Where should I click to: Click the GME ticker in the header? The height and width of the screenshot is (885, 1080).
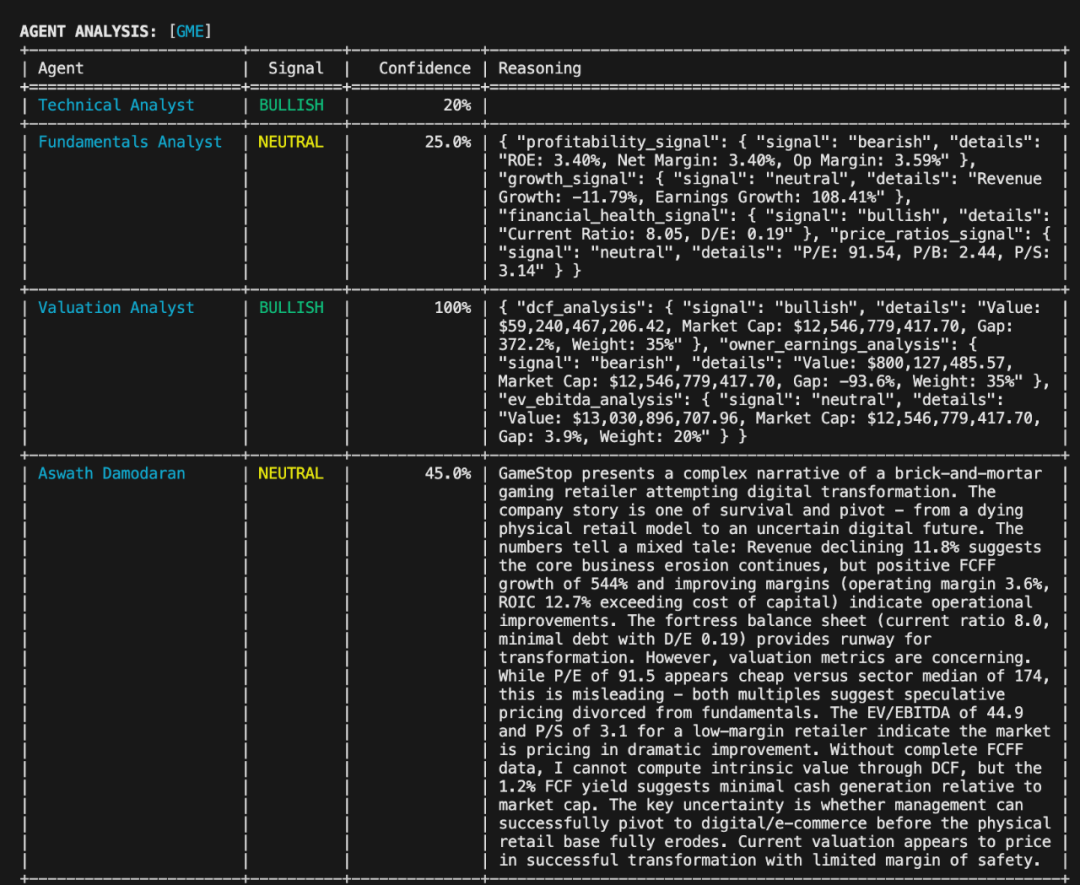pos(190,32)
